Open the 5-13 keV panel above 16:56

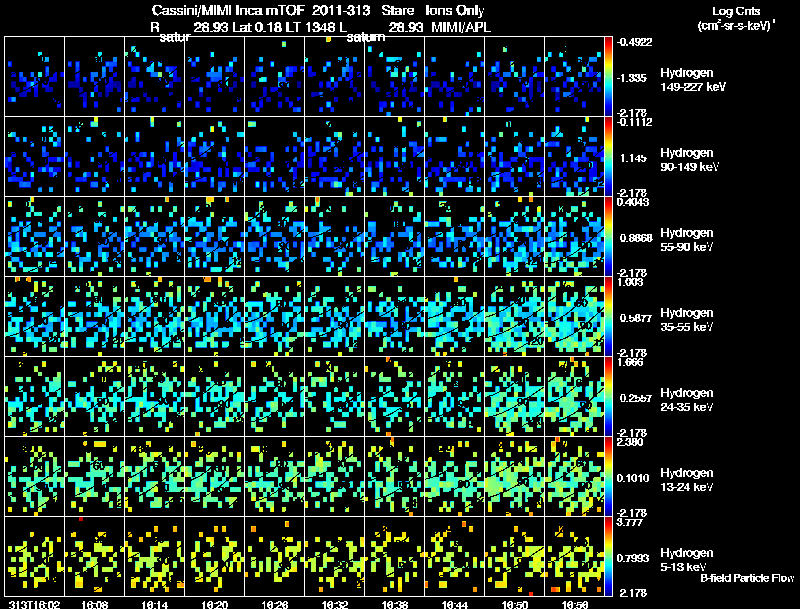tap(574, 556)
